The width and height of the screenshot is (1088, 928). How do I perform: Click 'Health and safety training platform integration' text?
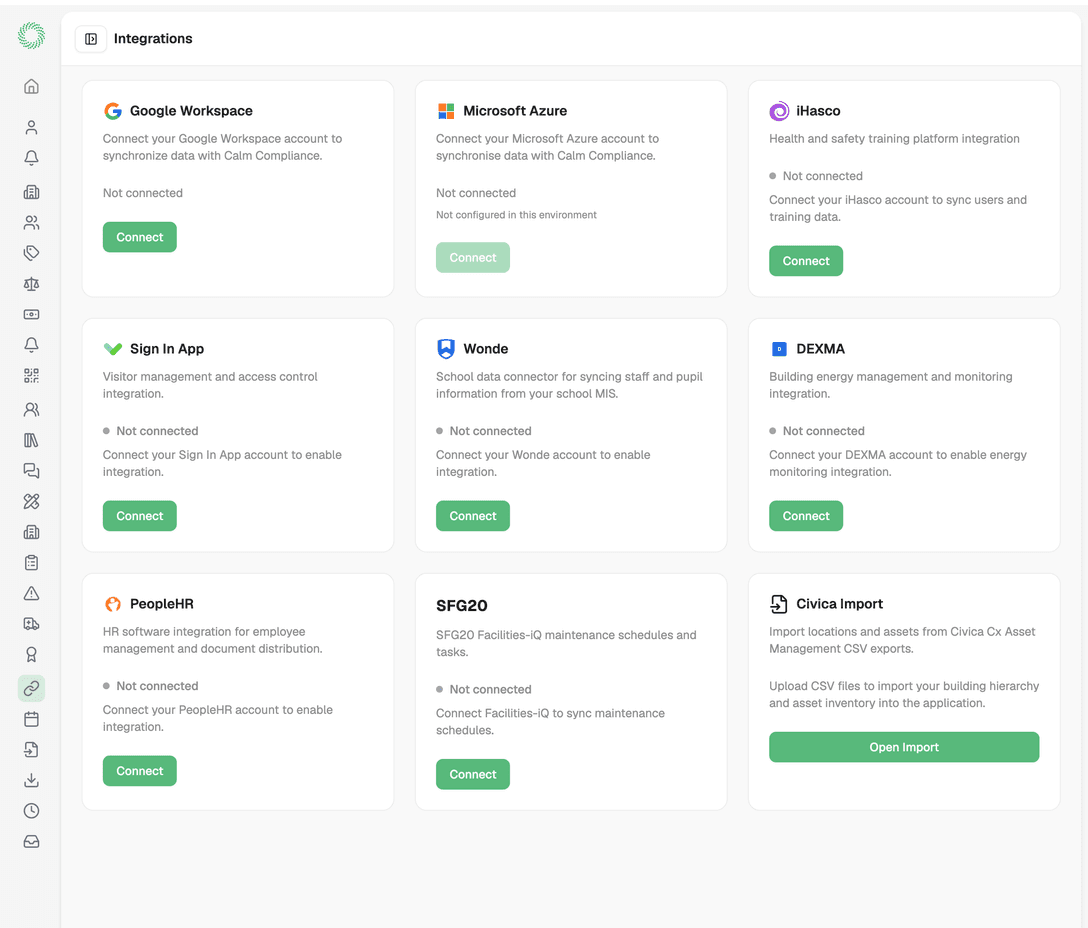(x=894, y=139)
